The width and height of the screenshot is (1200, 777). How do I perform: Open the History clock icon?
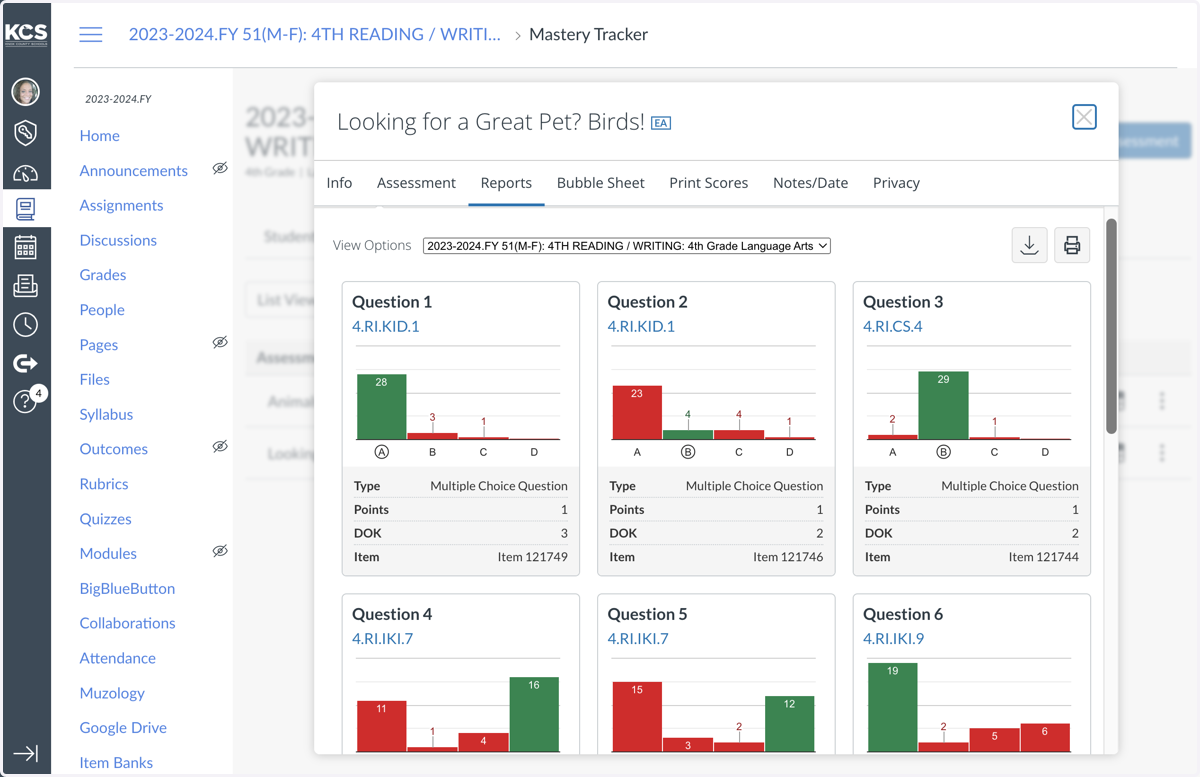tap(26, 324)
